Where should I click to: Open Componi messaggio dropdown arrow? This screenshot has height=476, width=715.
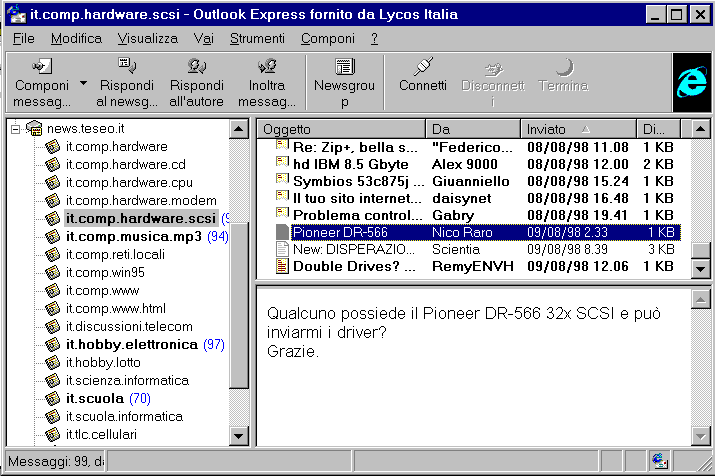coord(84,84)
